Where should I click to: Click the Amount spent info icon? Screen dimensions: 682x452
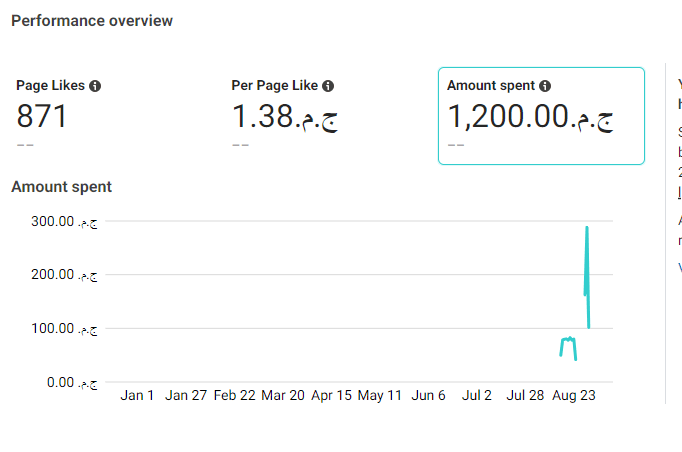click(545, 86)
